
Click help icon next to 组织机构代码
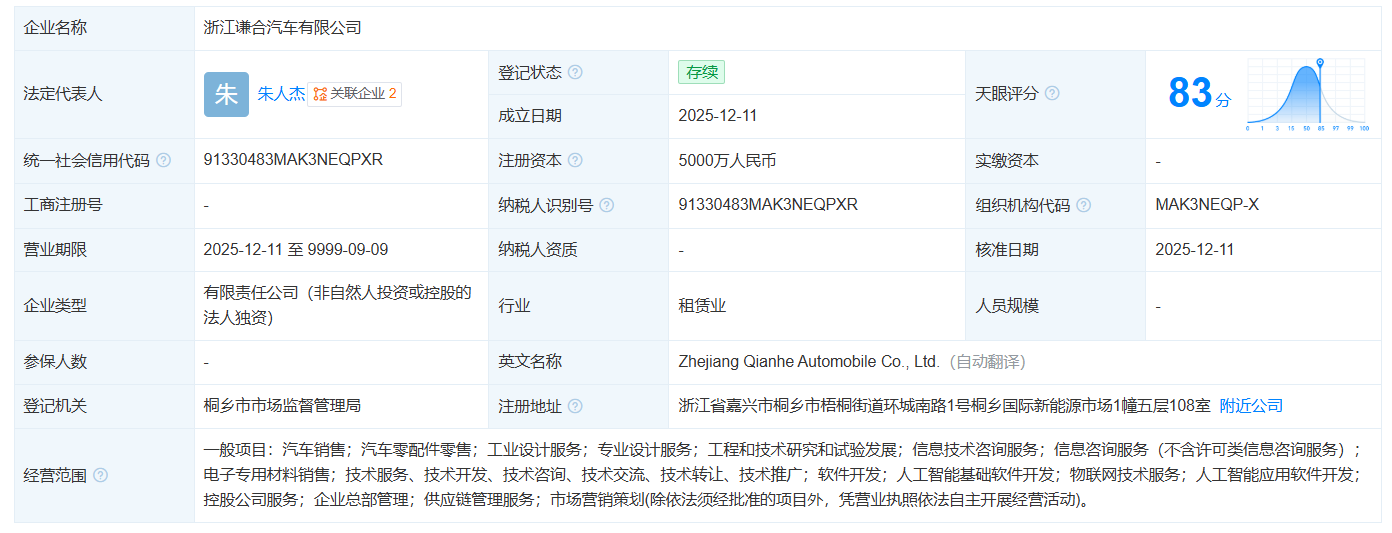coord(1083,206)
